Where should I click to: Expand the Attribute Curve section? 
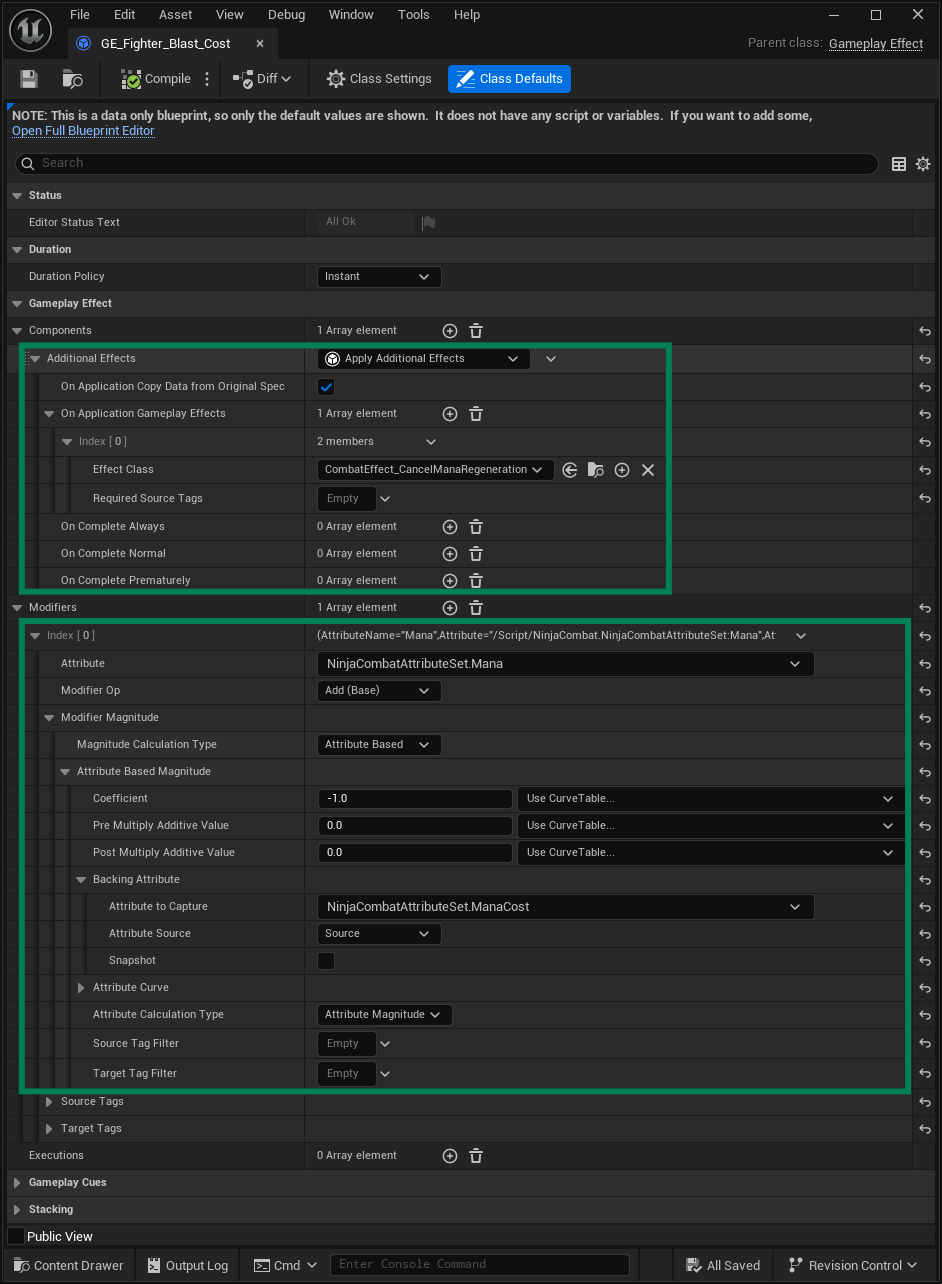pos(82,988)
